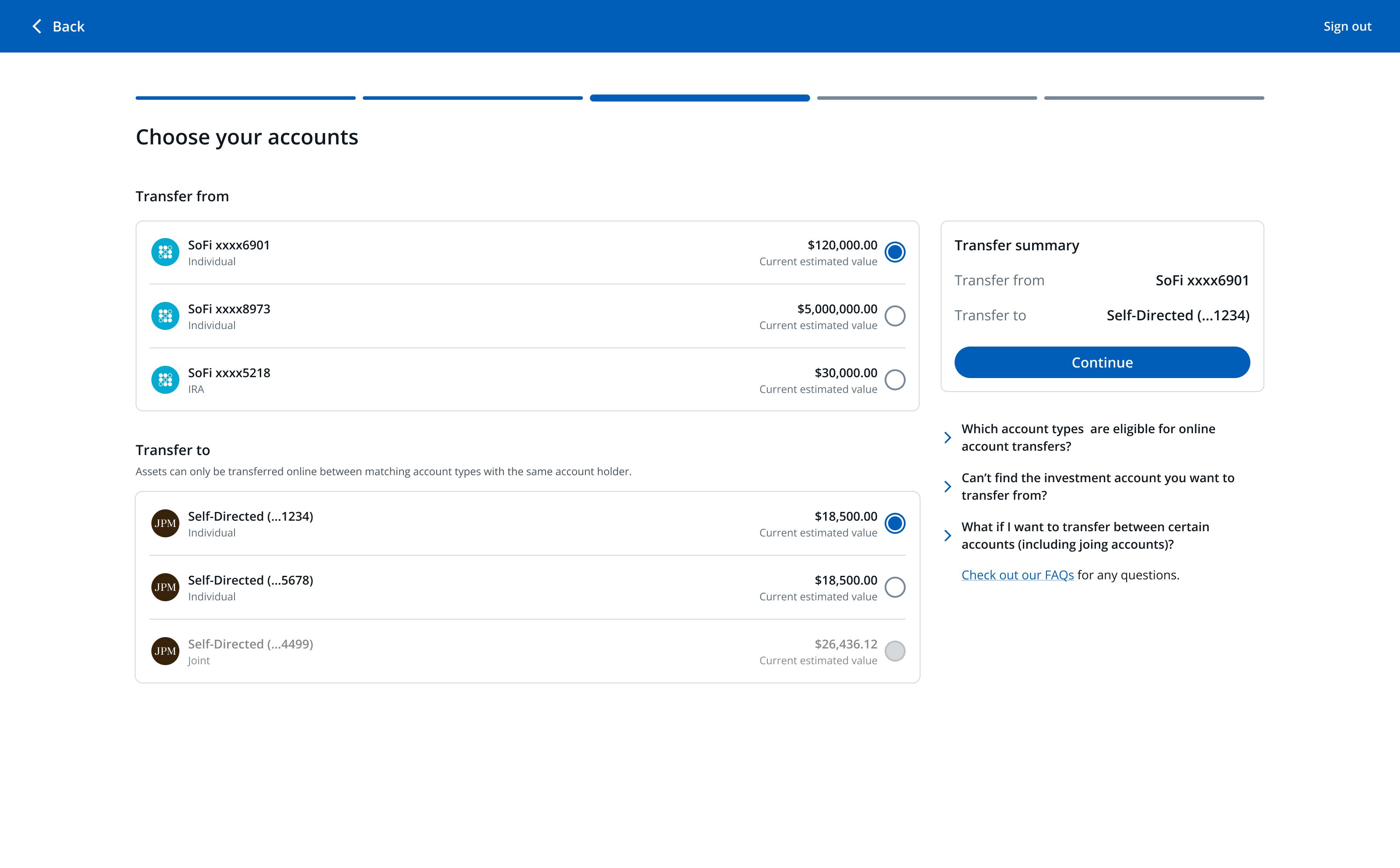Open Check out our FAQs link
Screen dimensions: 1400x868
click(1017, 575)
